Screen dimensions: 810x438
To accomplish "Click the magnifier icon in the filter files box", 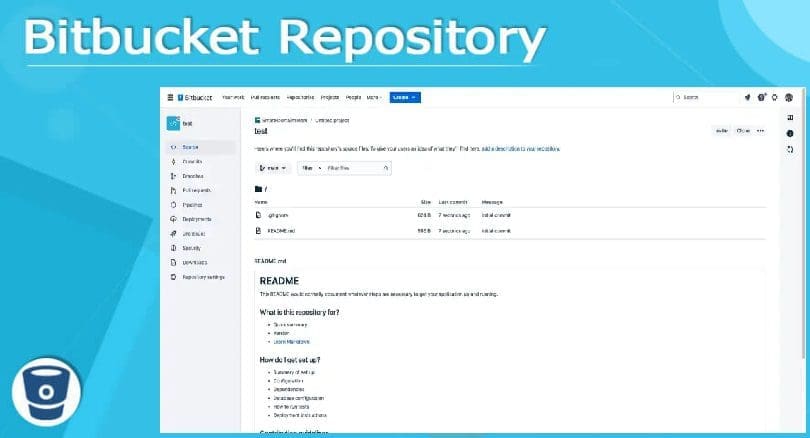I will pyautogui.click(x=385, y=168).
